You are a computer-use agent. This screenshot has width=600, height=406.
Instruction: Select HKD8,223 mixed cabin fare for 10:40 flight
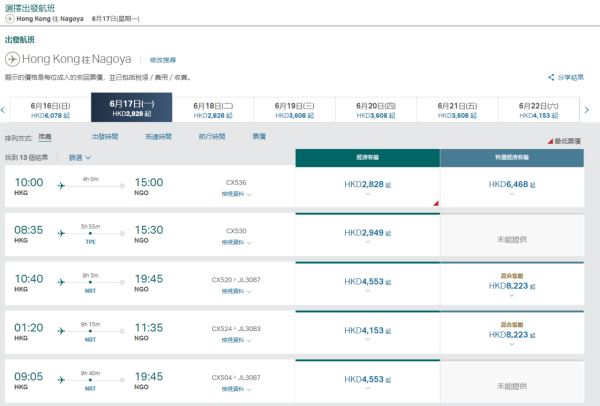[x=512, y=284]
